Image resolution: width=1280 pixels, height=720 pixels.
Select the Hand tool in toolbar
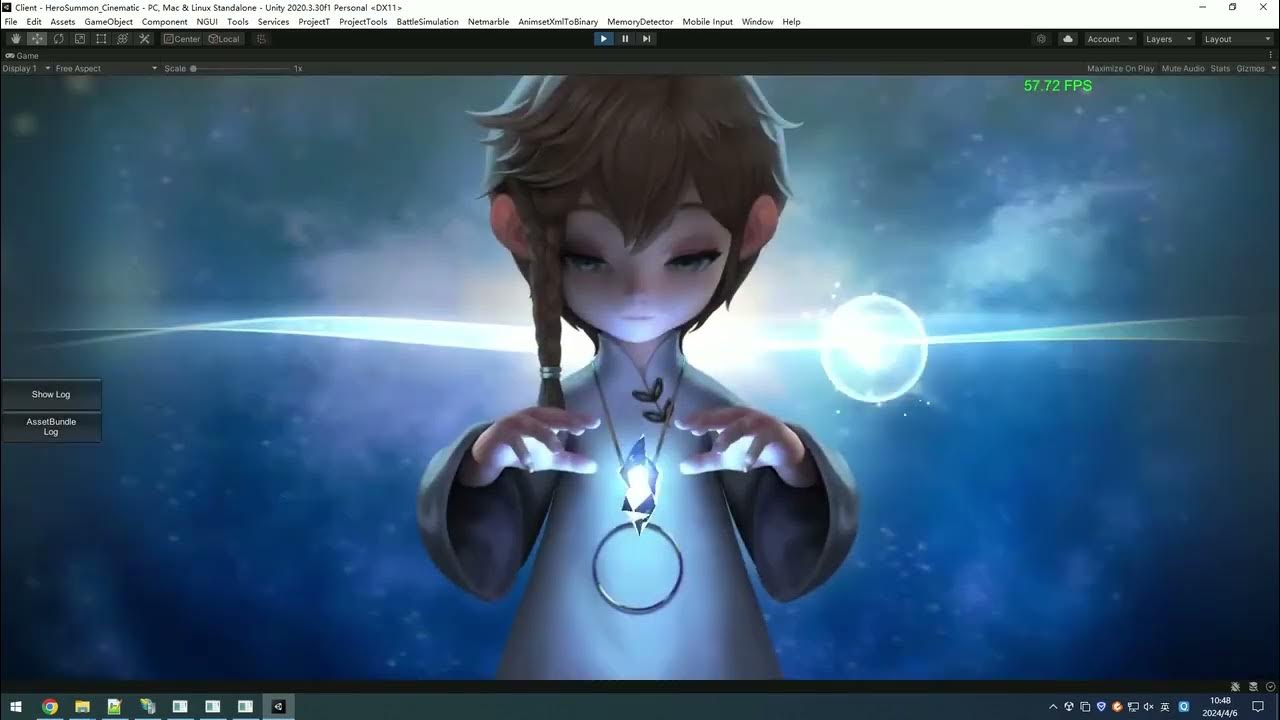(16, 39)
